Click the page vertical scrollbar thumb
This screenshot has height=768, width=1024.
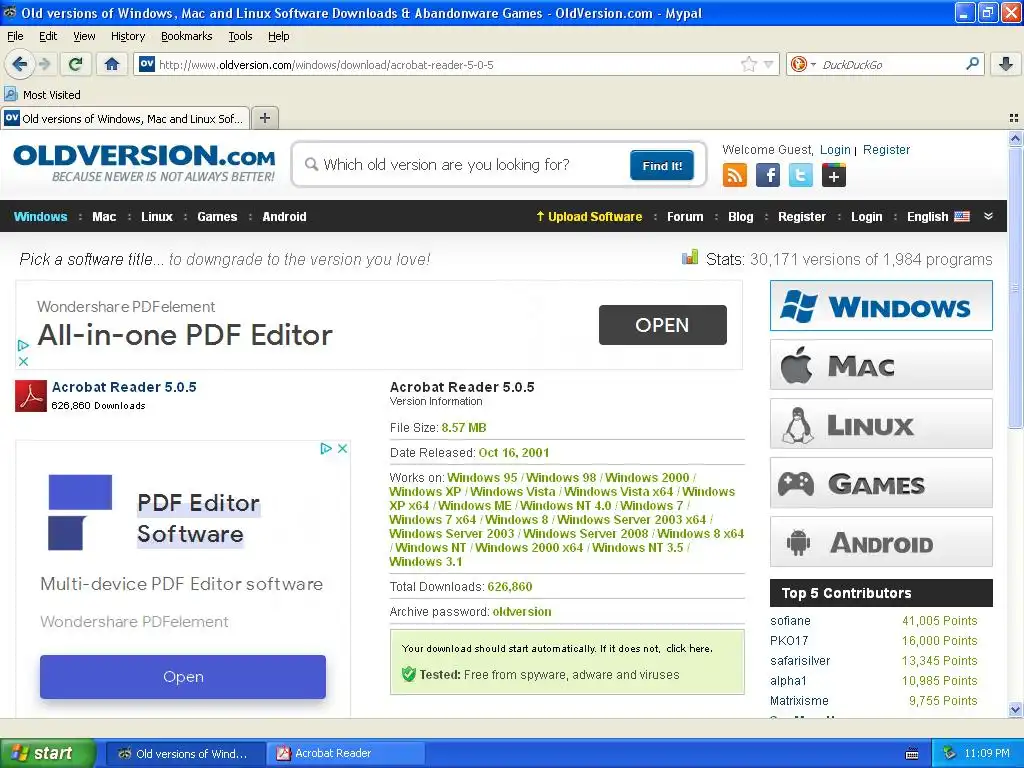tap(1015, 287)
